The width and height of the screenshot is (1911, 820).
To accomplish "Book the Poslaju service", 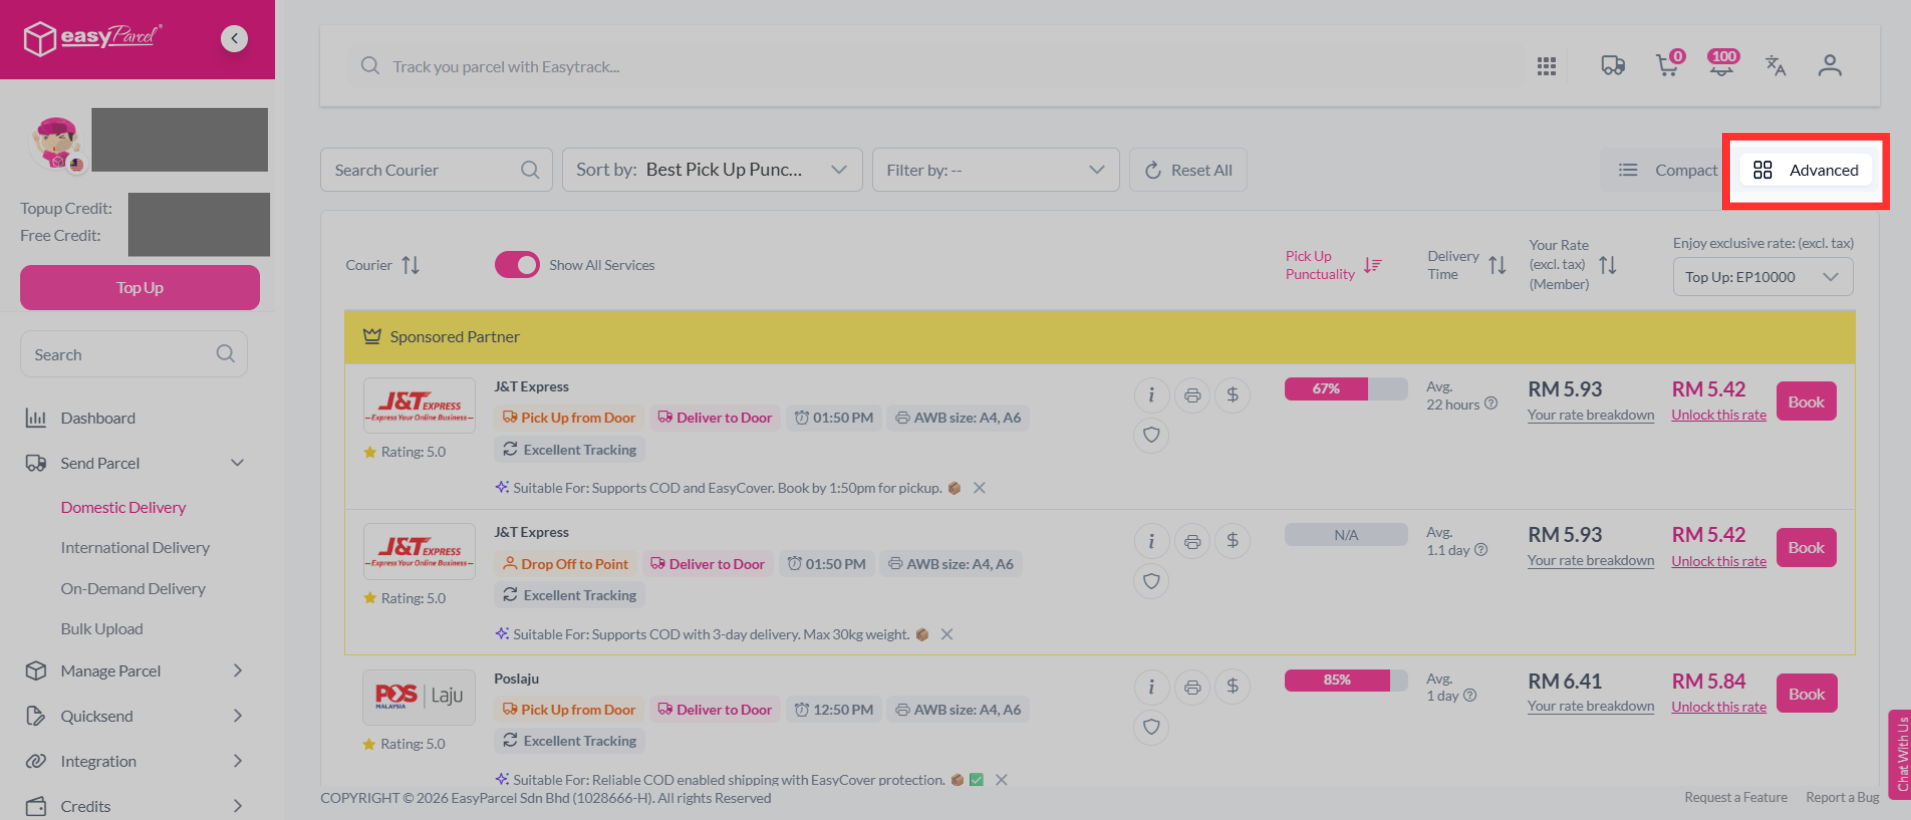I will tap(1806, 694).
